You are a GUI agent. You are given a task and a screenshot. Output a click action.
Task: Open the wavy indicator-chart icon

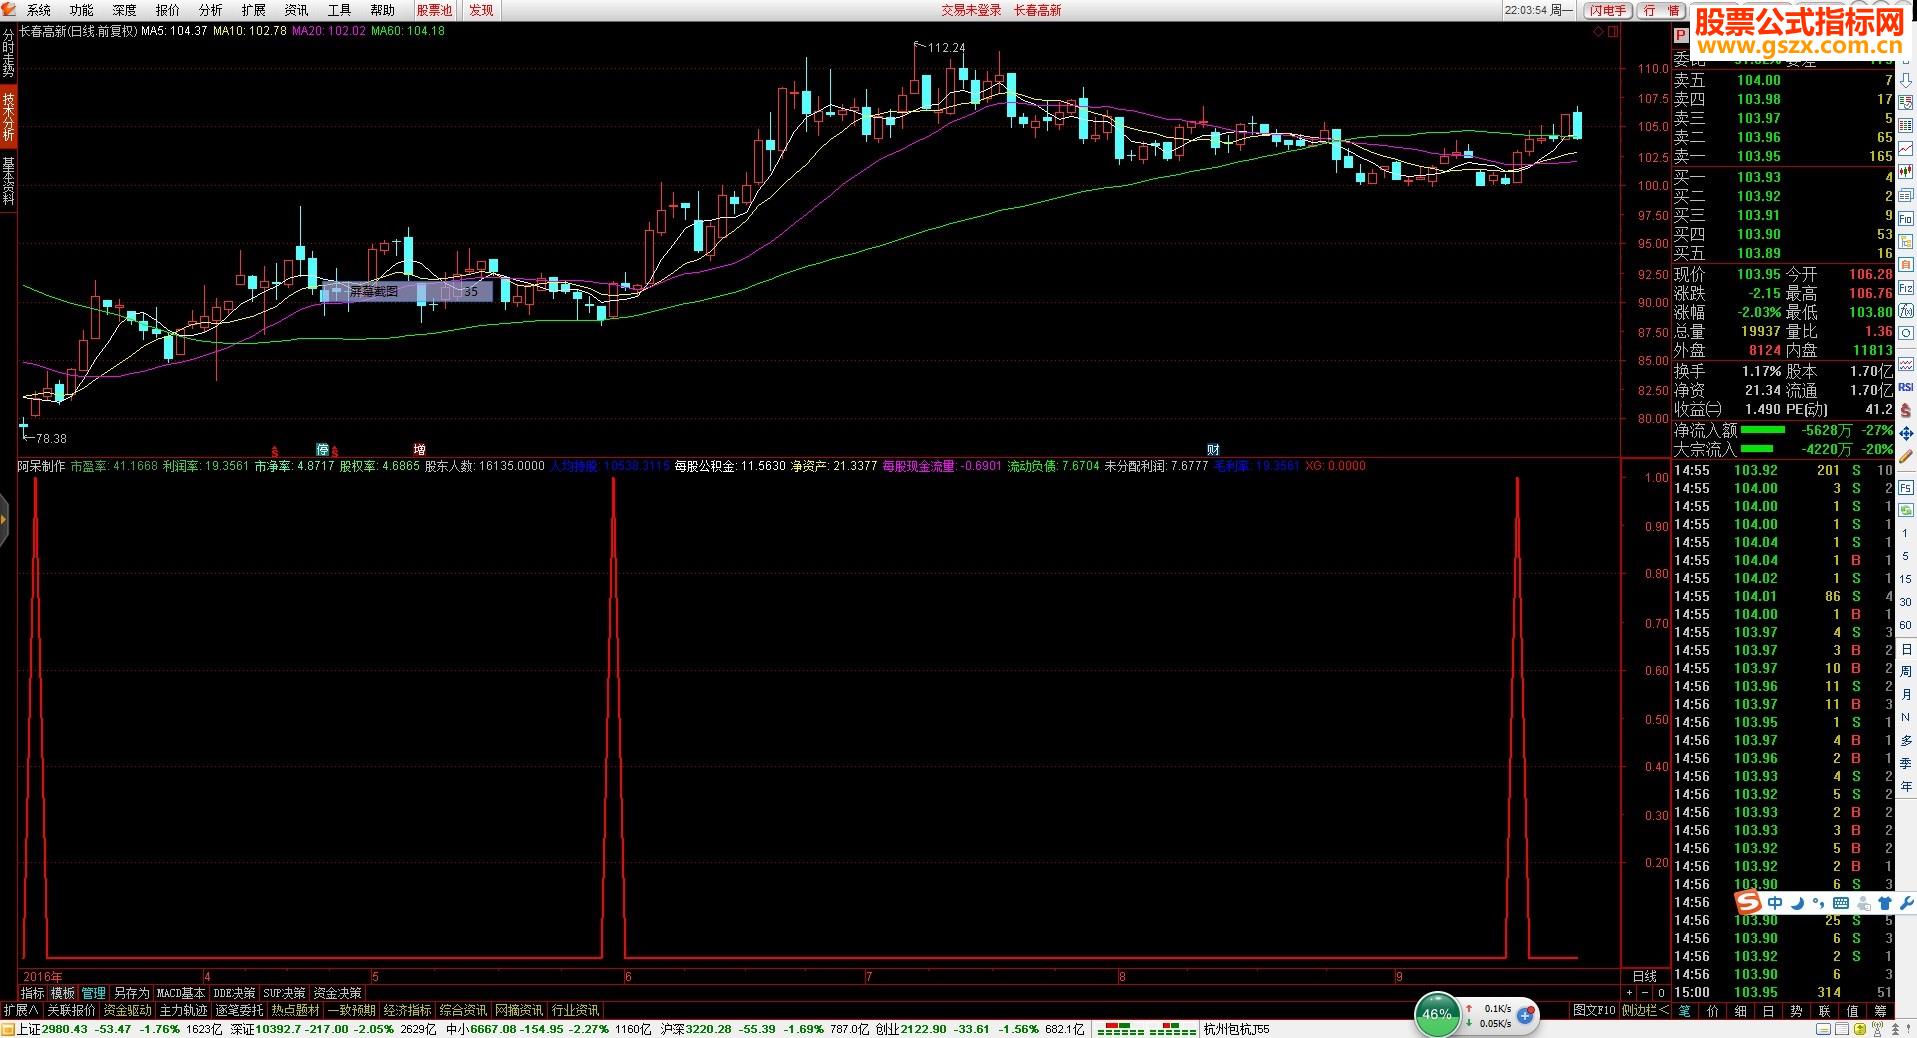click(1905, 363)
